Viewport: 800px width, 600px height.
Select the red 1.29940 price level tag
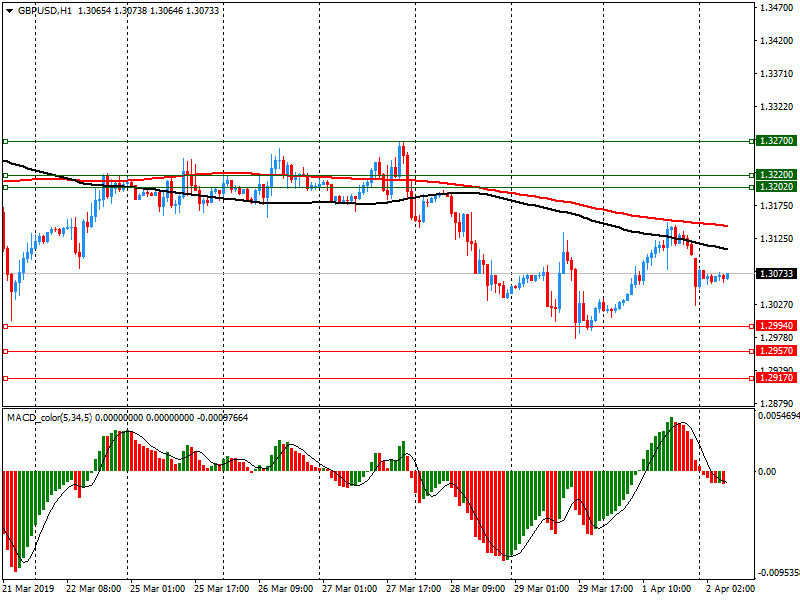pos(776,326)
